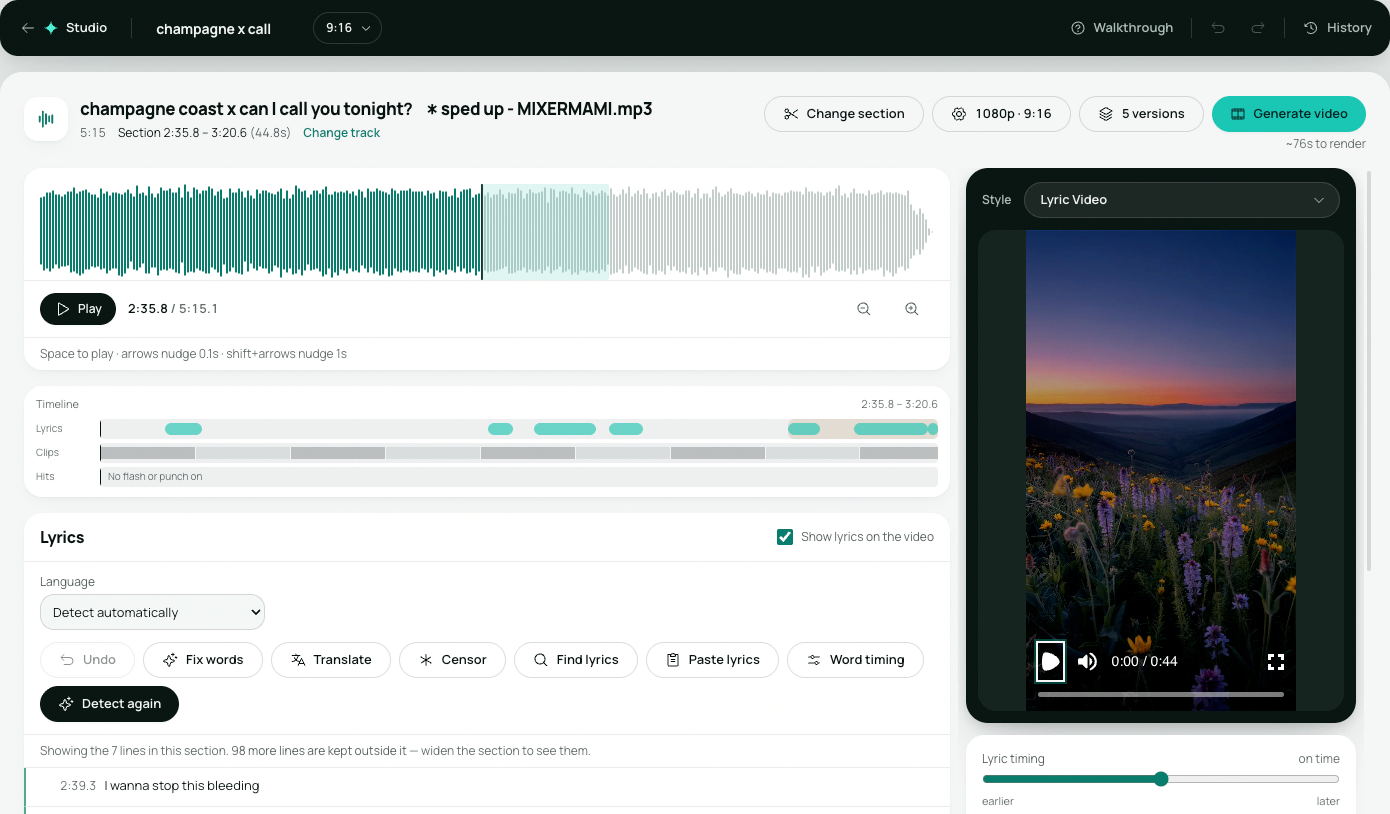Click Detect again button

pos(109,704)
